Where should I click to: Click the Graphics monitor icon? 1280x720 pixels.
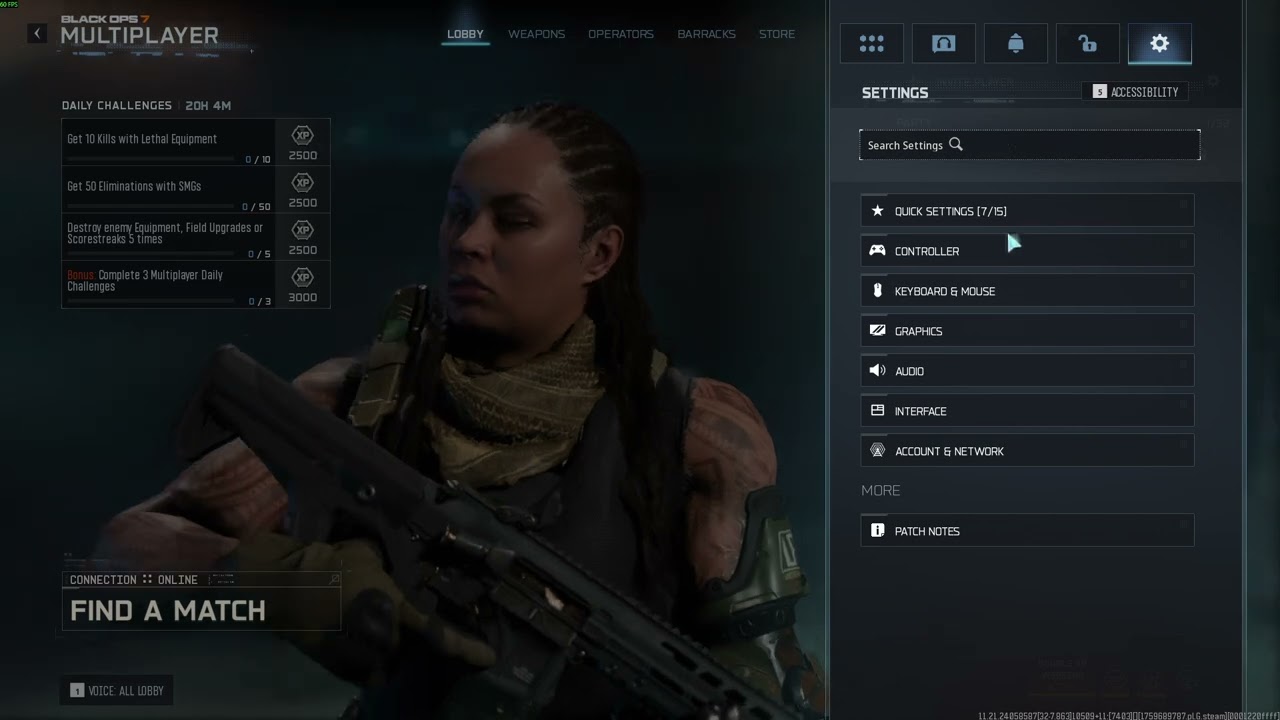[877, 331]
